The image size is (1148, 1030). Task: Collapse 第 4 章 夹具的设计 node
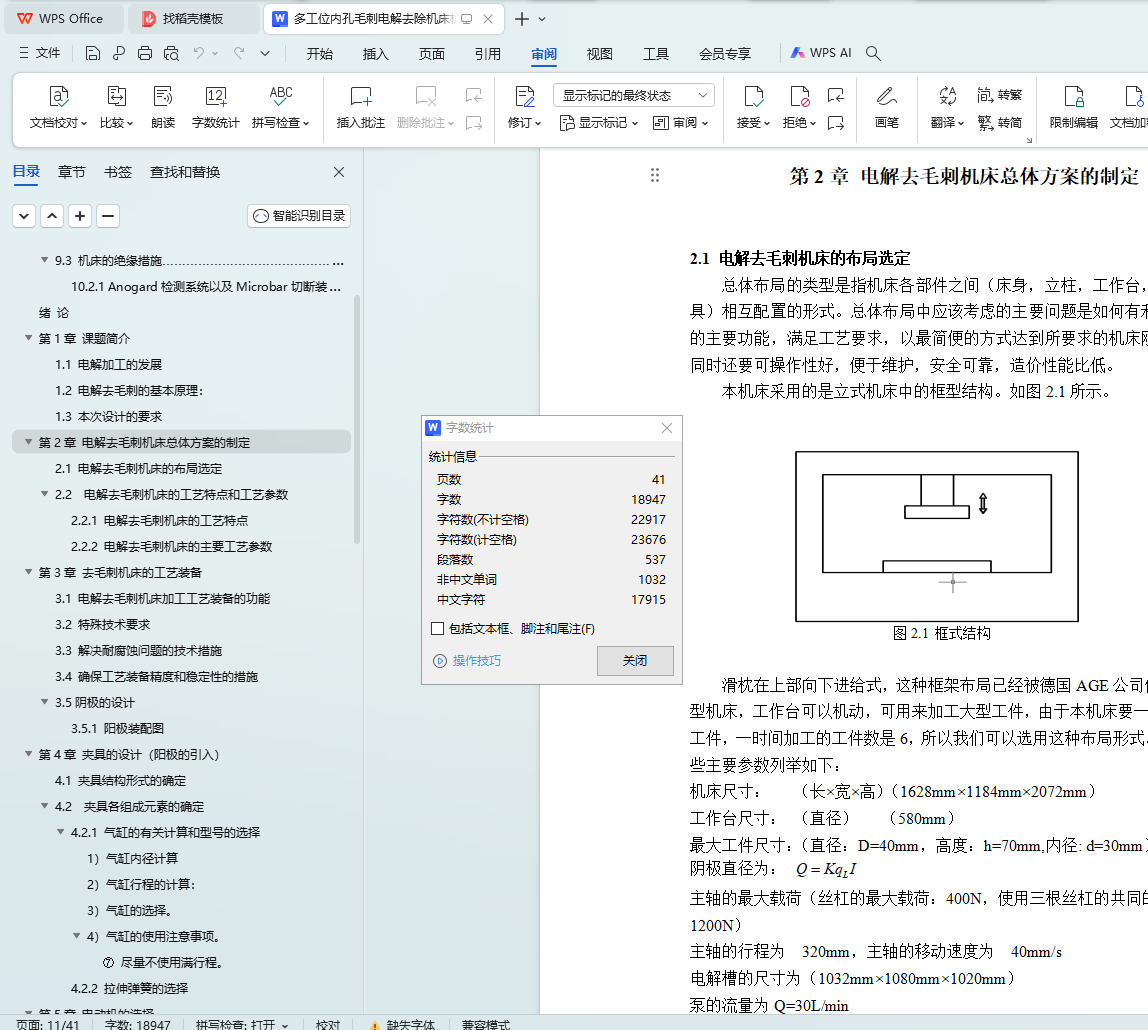(x=28, y=754)
